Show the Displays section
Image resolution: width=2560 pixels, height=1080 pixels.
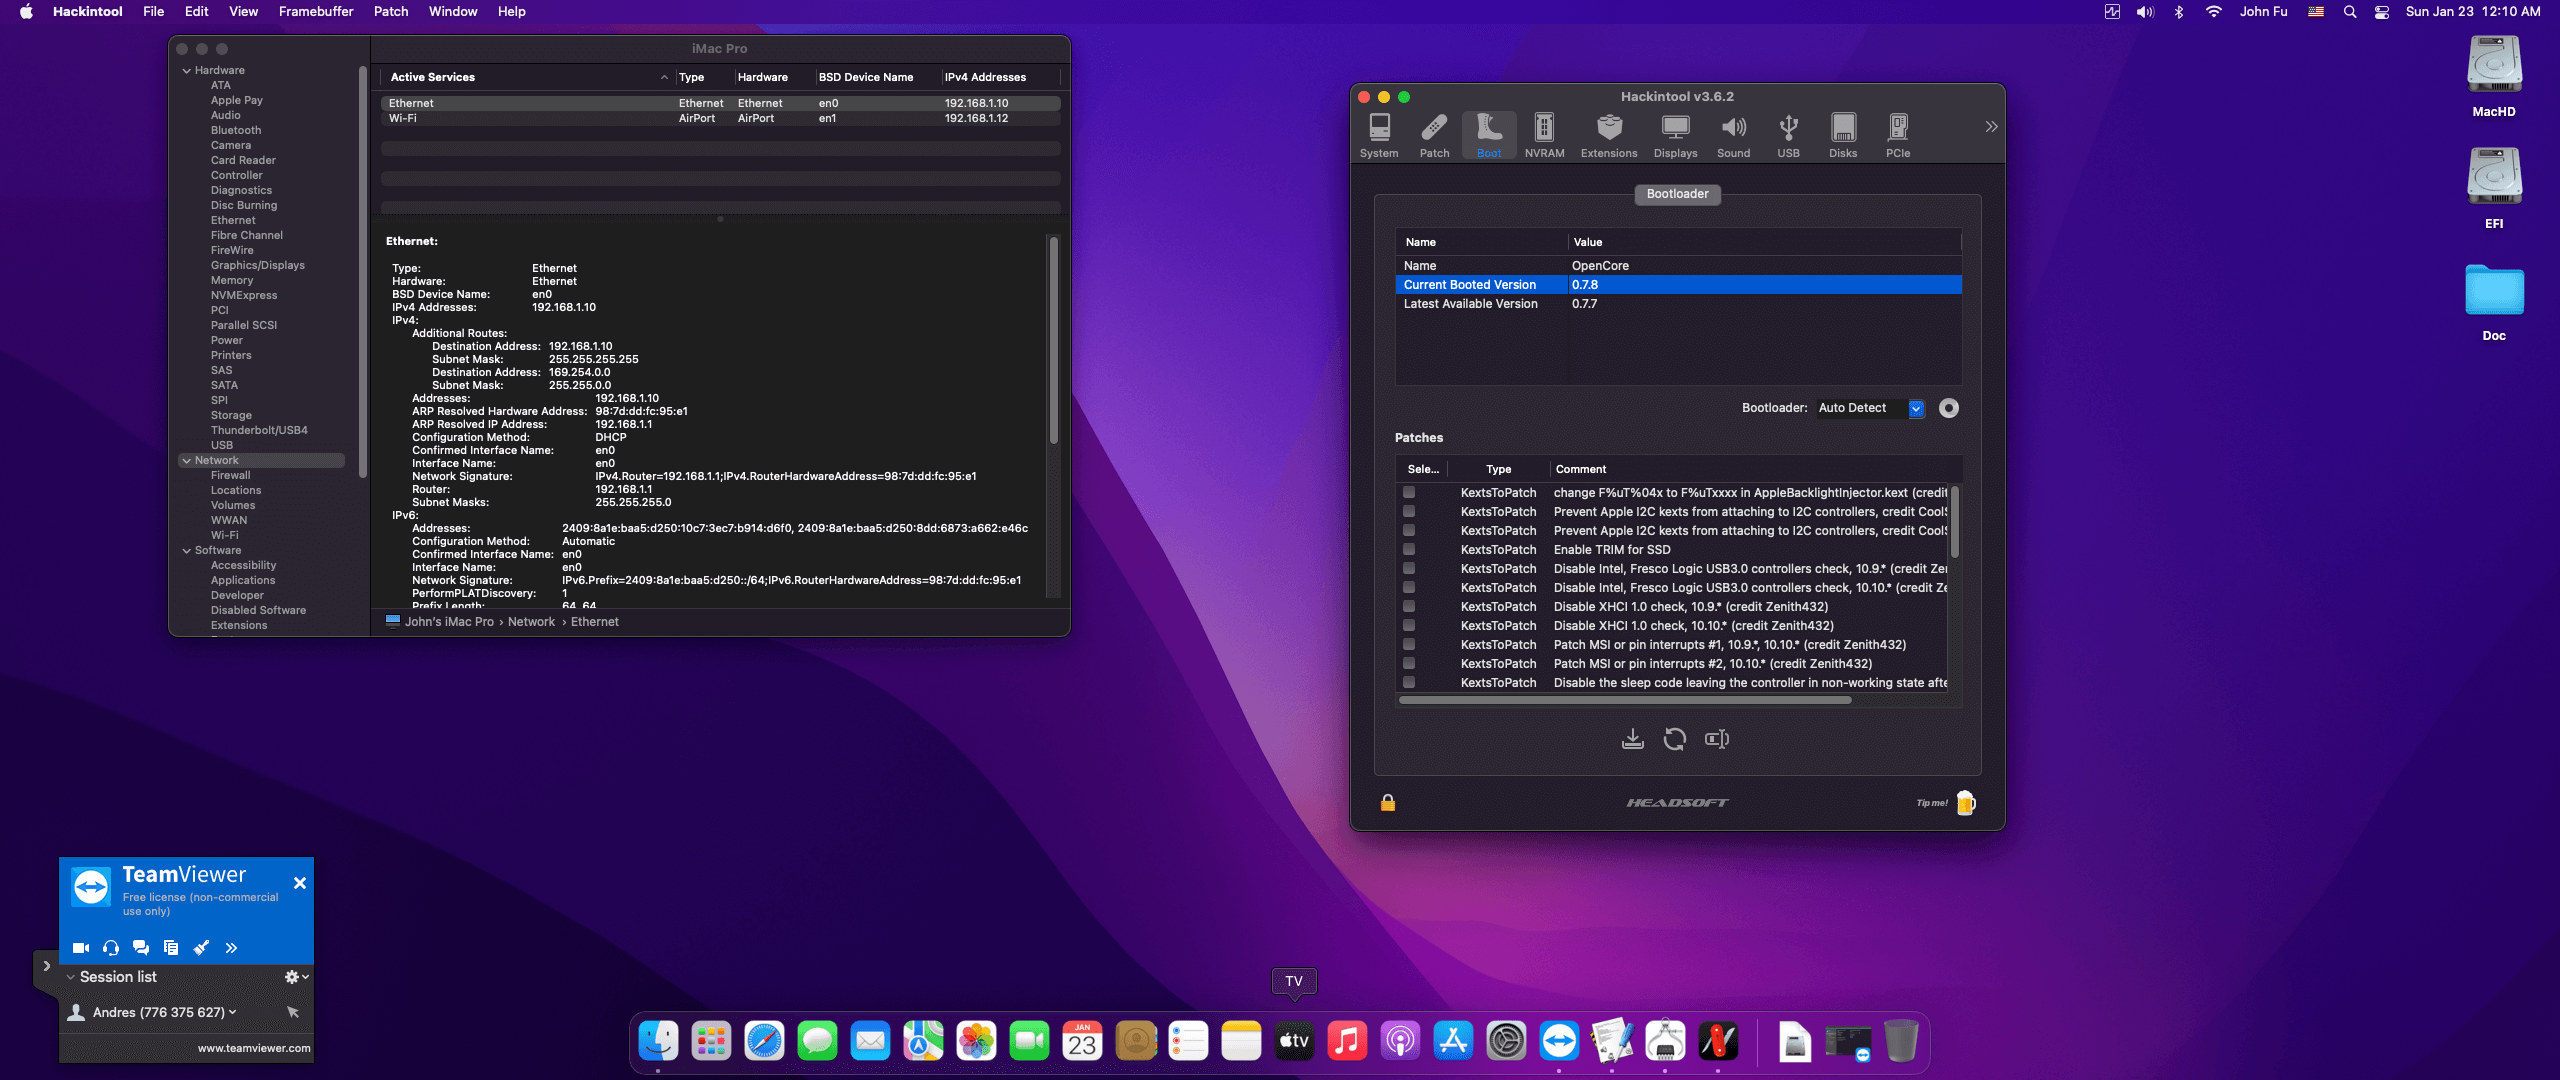[1675, 135]
